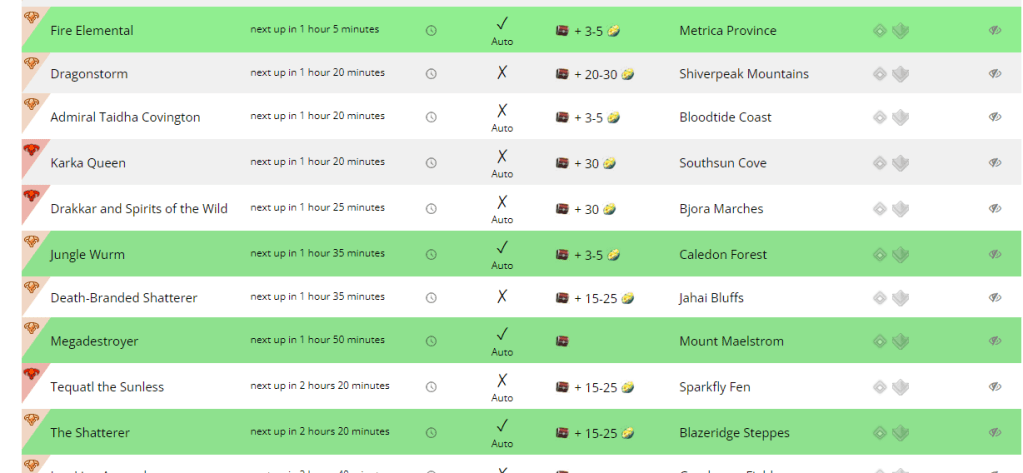Click the clock icon for Fire Elemental
The width and height of the screenshot is (1023, 473).
tap(431, 31)
